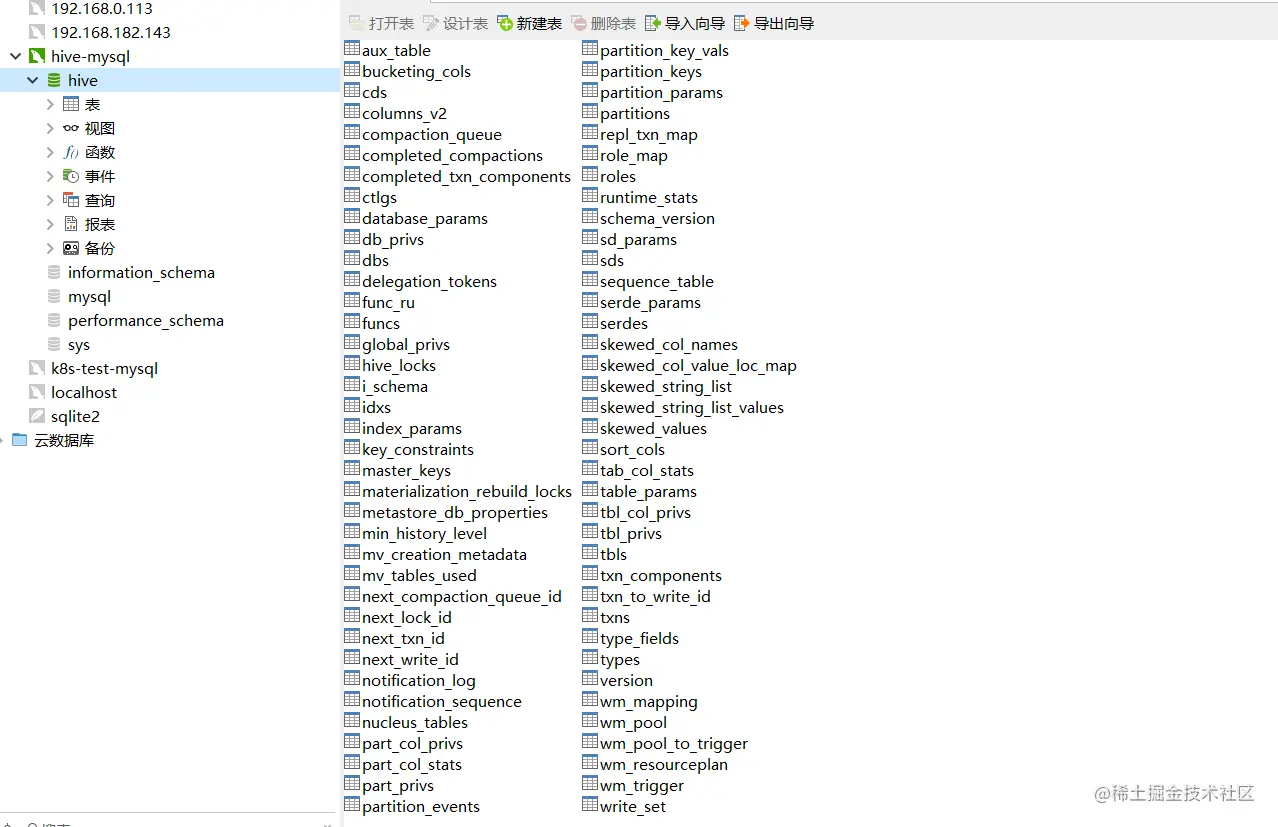Image resolution: width=1278 pixels, height=827 pixels.
Task: Click the hive-mysql connection icon
Action: [x=37, y=56]
